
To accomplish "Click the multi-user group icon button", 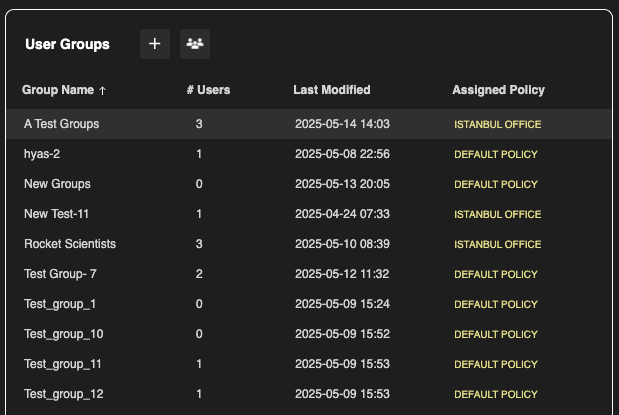I will click(195, 44).
